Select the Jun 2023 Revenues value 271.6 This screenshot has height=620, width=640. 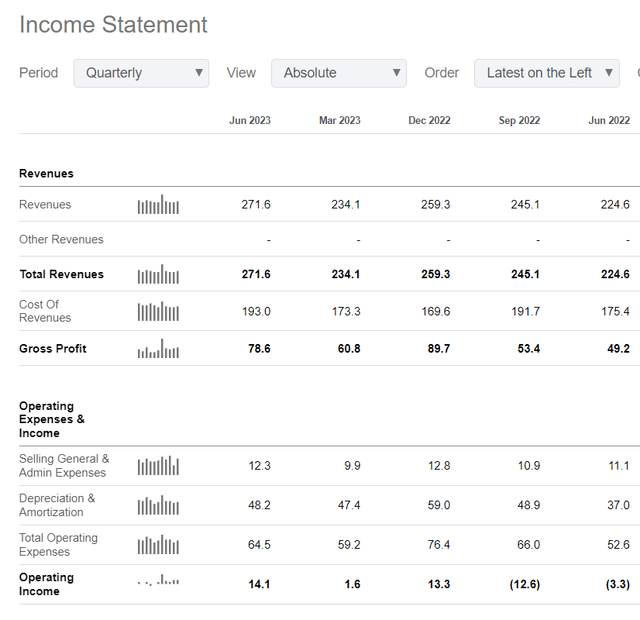[256, 205]
